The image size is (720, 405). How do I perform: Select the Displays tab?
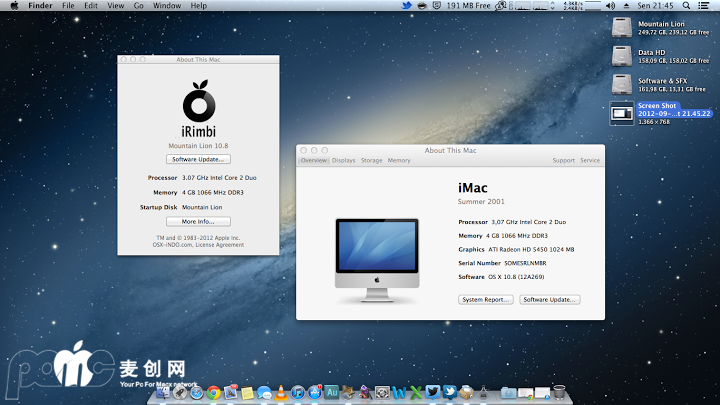pyautogui.click(x=344, y=160)
